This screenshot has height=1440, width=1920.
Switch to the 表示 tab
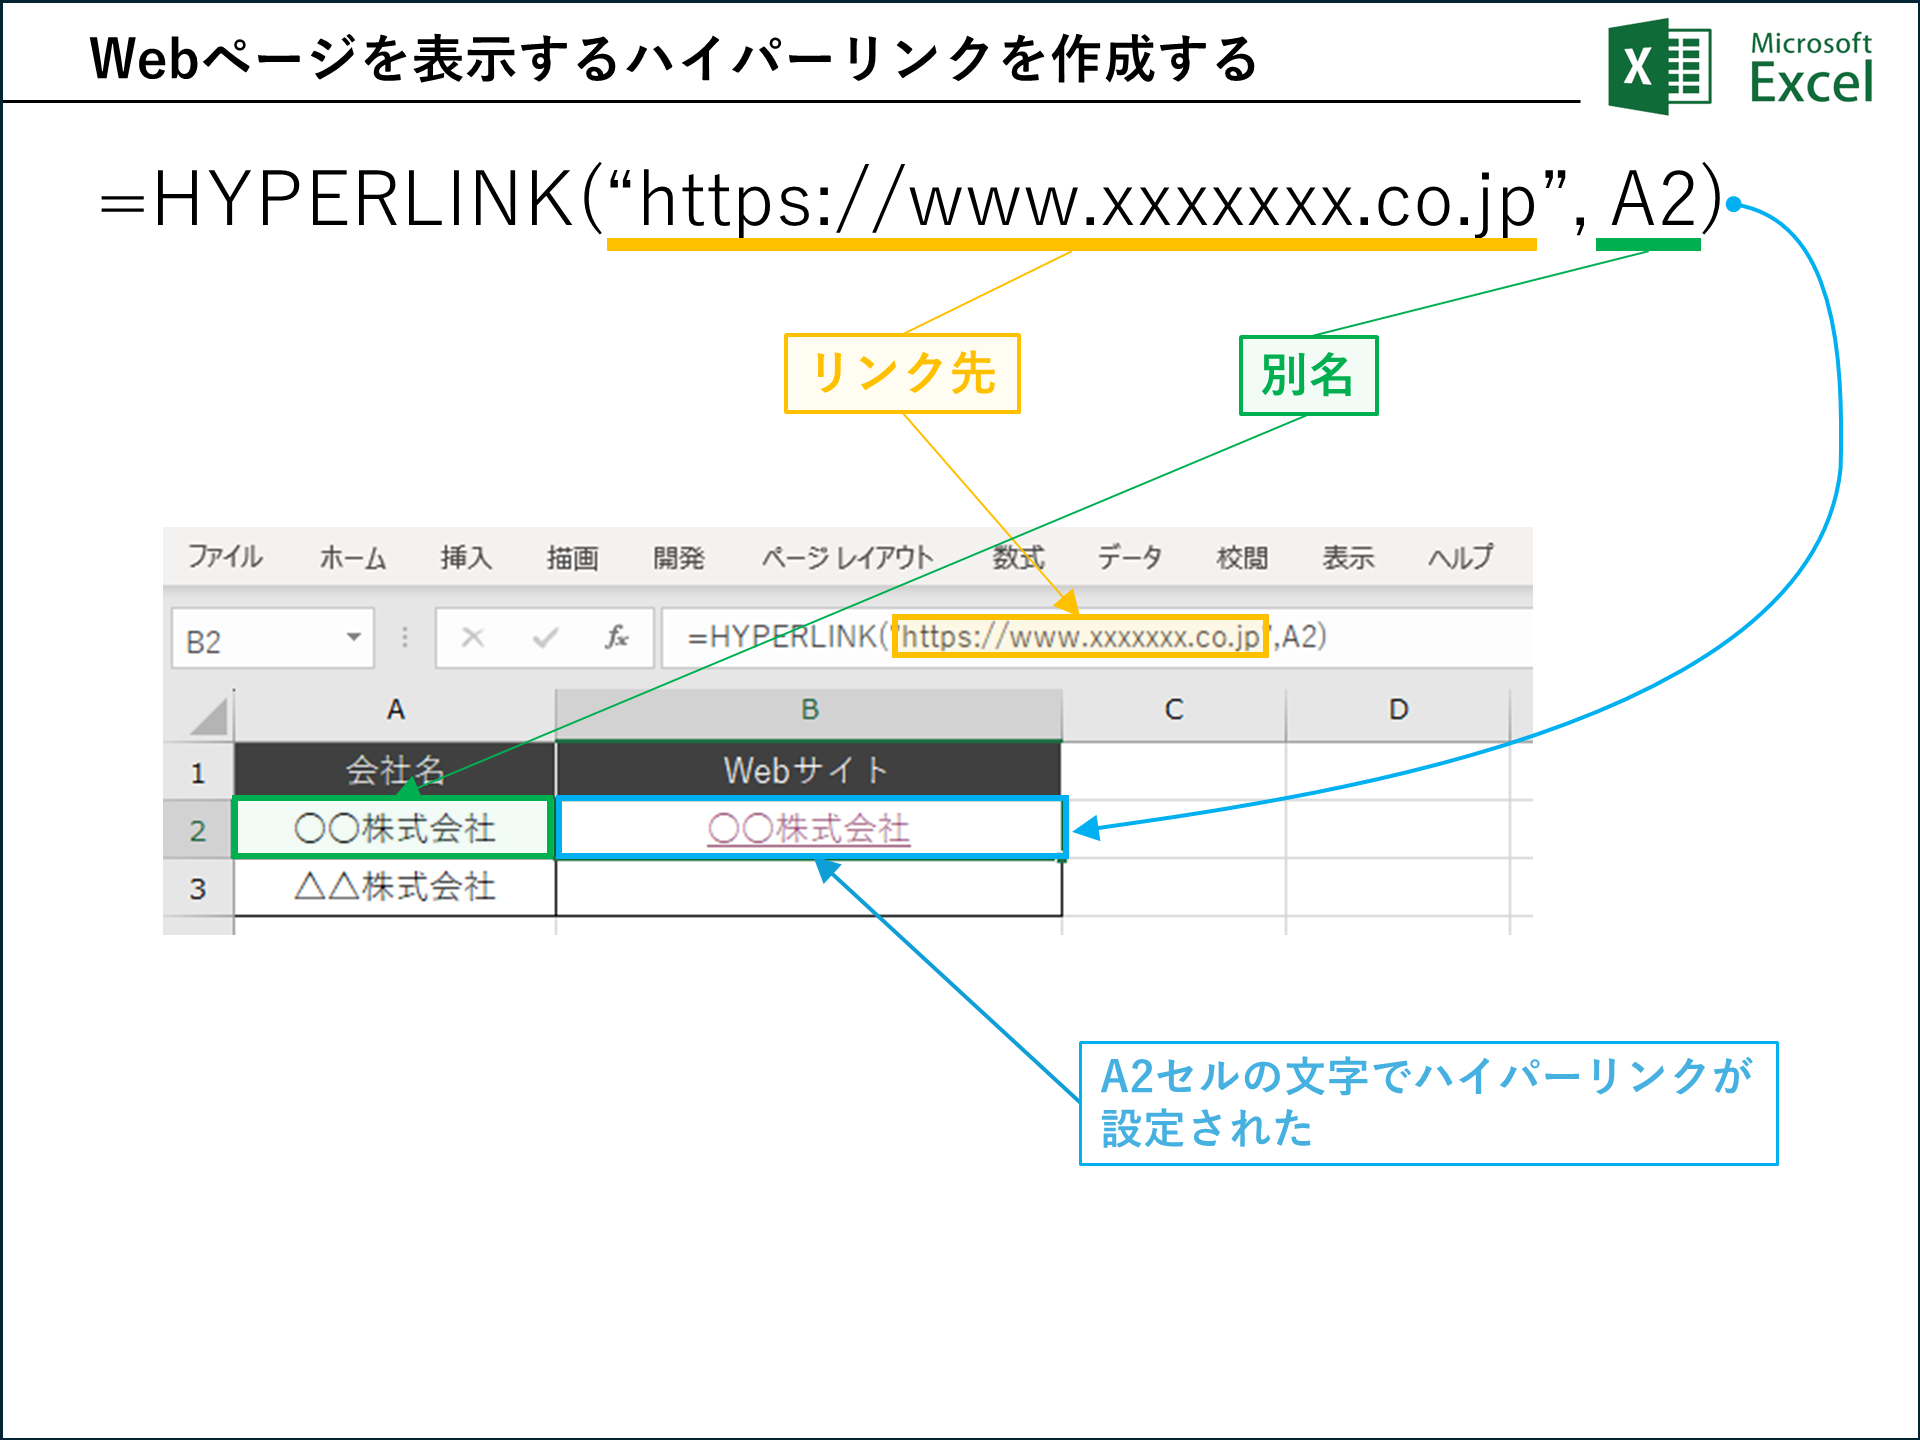(1348, 557)
